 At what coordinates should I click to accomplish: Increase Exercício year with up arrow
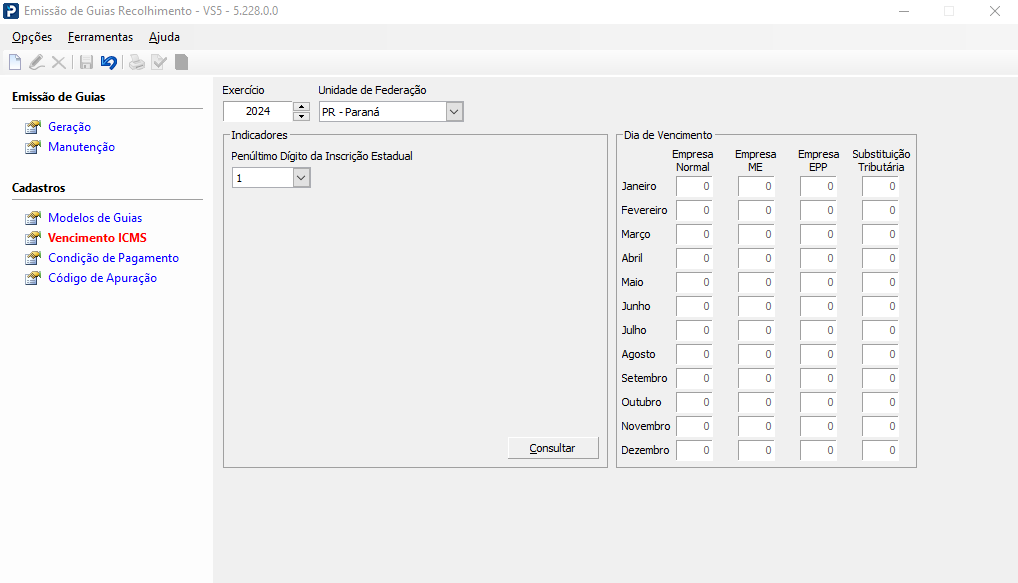(301, 106)
